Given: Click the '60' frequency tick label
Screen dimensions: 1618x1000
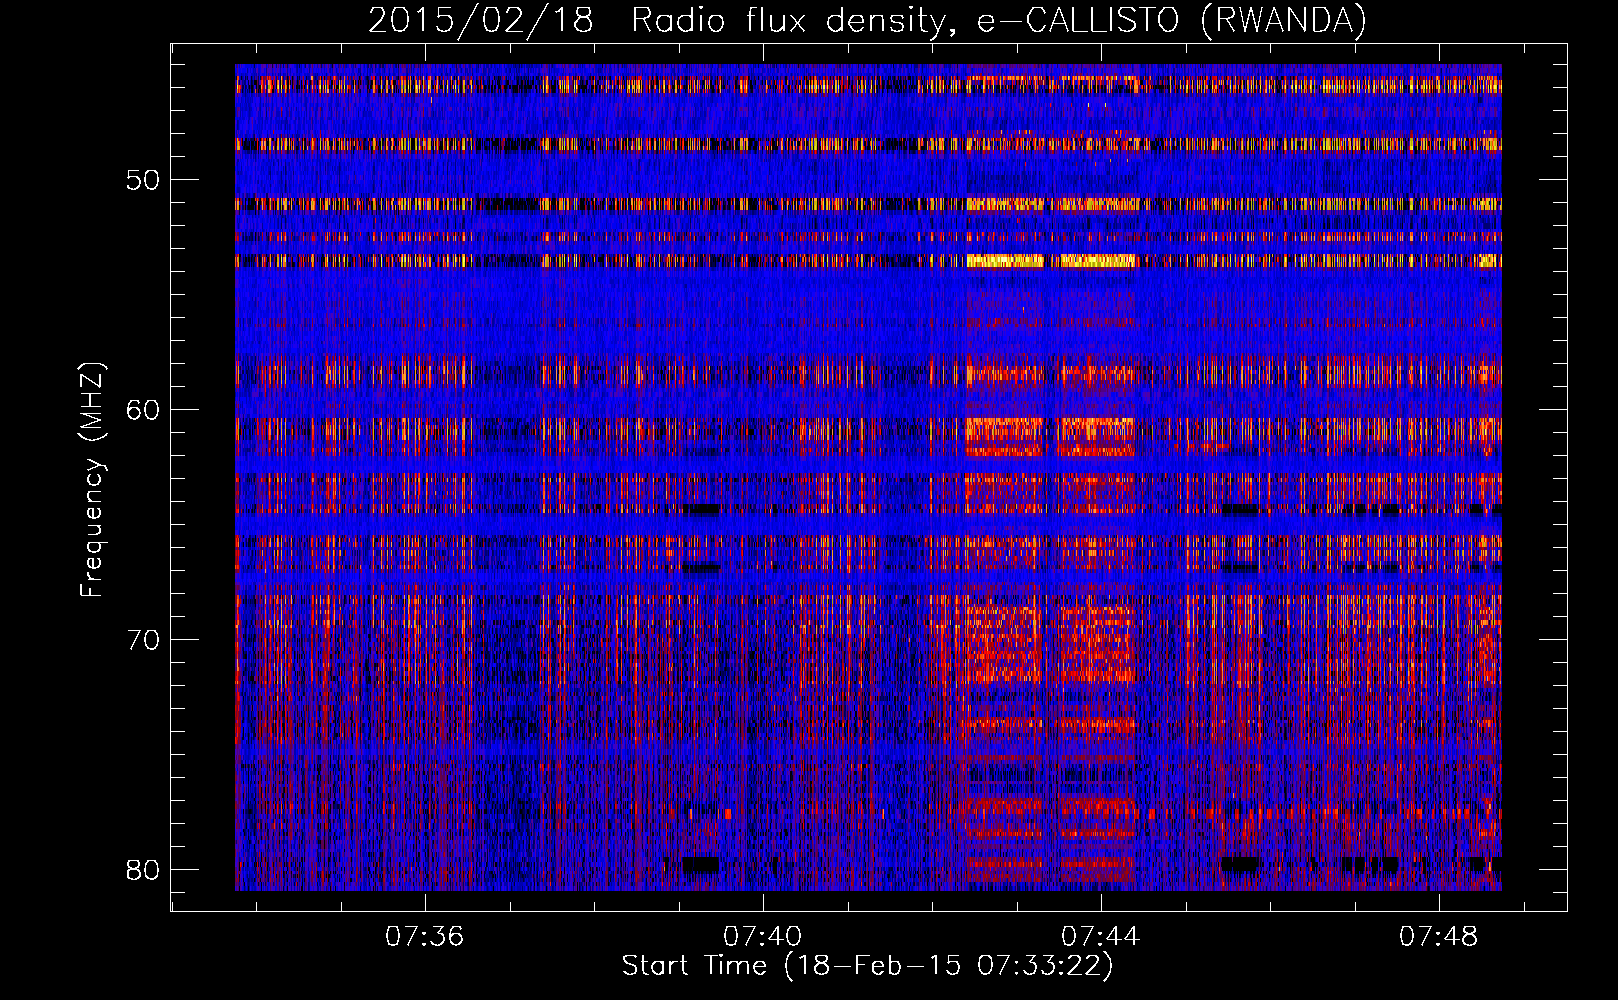Looking at the screenshot, I should [x=144, y=410].
